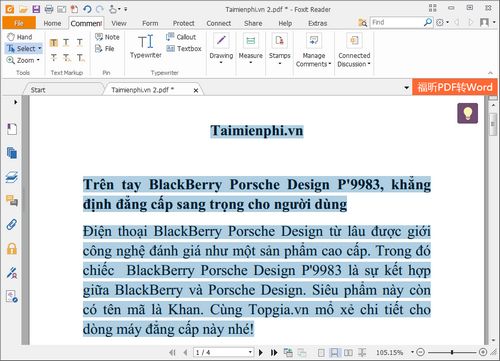Click the Save floppy disk icon

tap(36, 9)
